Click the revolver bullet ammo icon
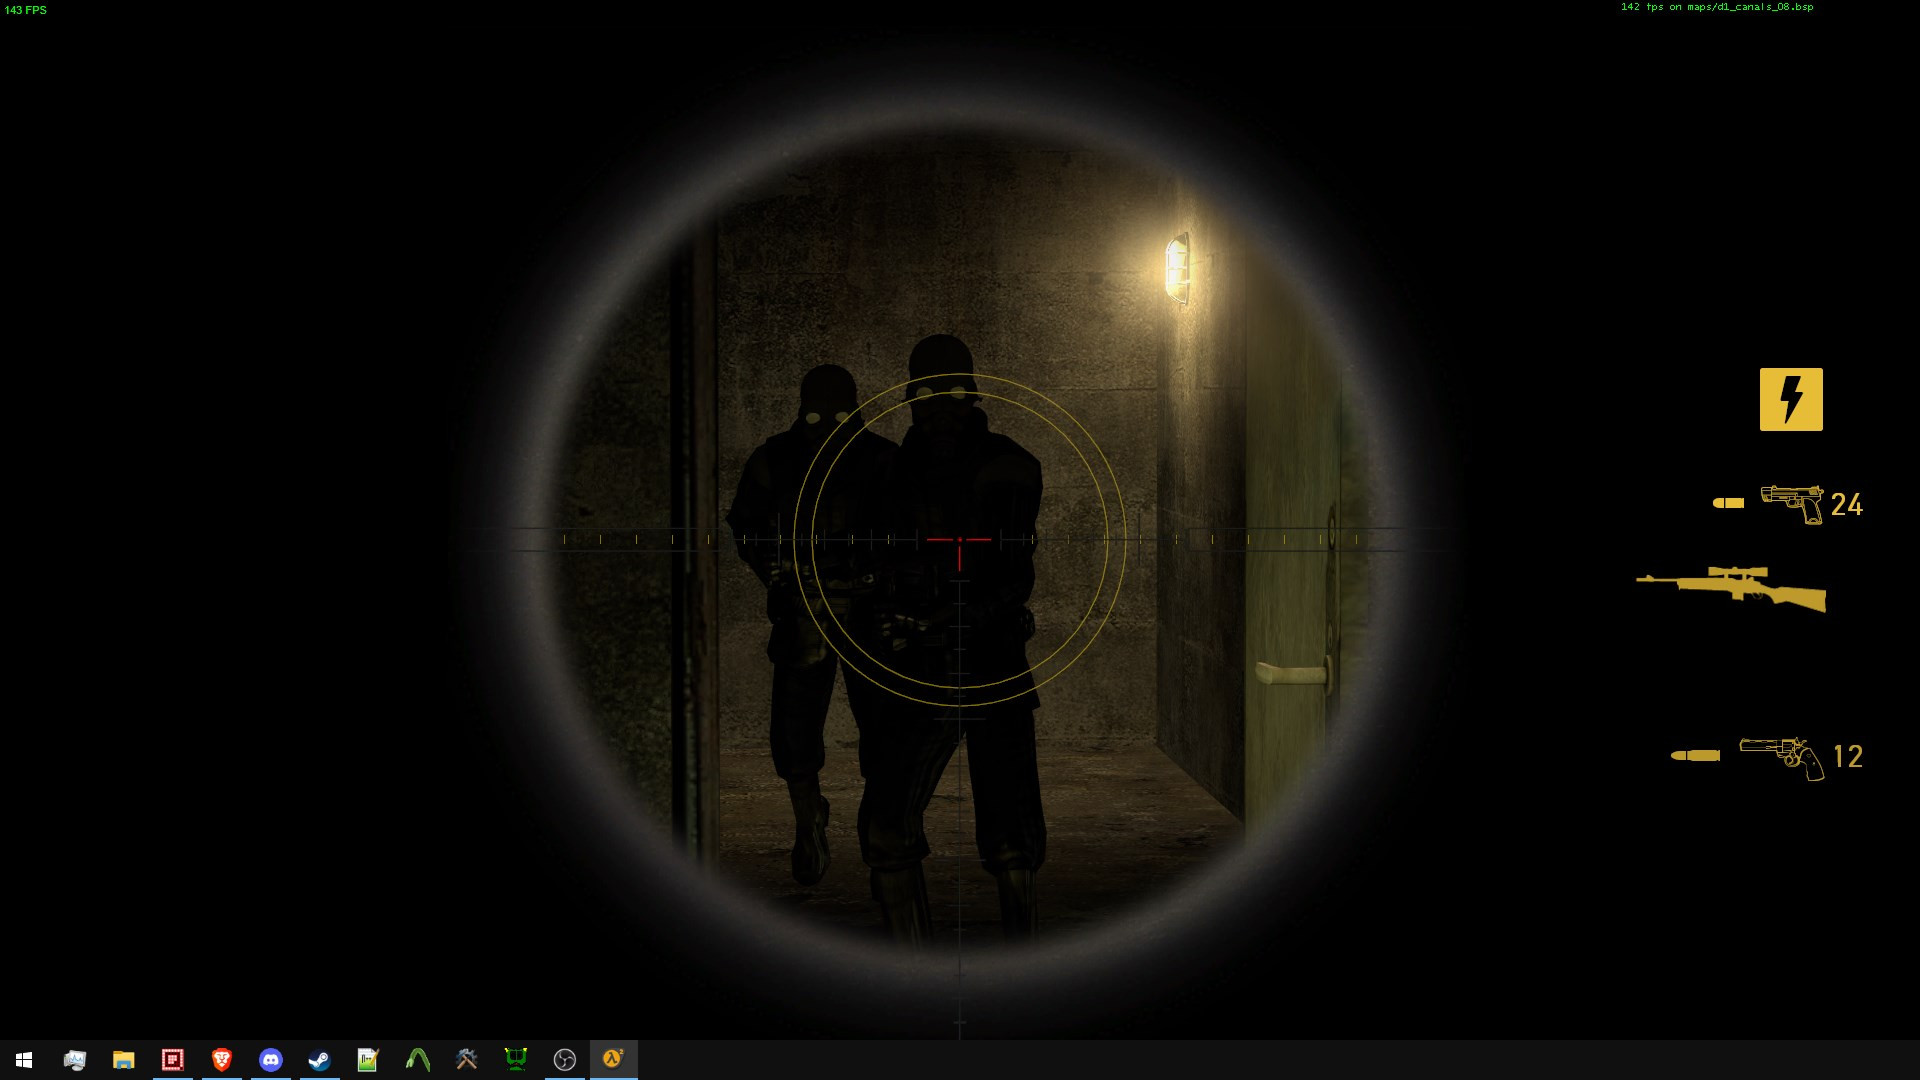Image resolution: width=1920 pixels, height=1080 pixels. (1695, 757)
